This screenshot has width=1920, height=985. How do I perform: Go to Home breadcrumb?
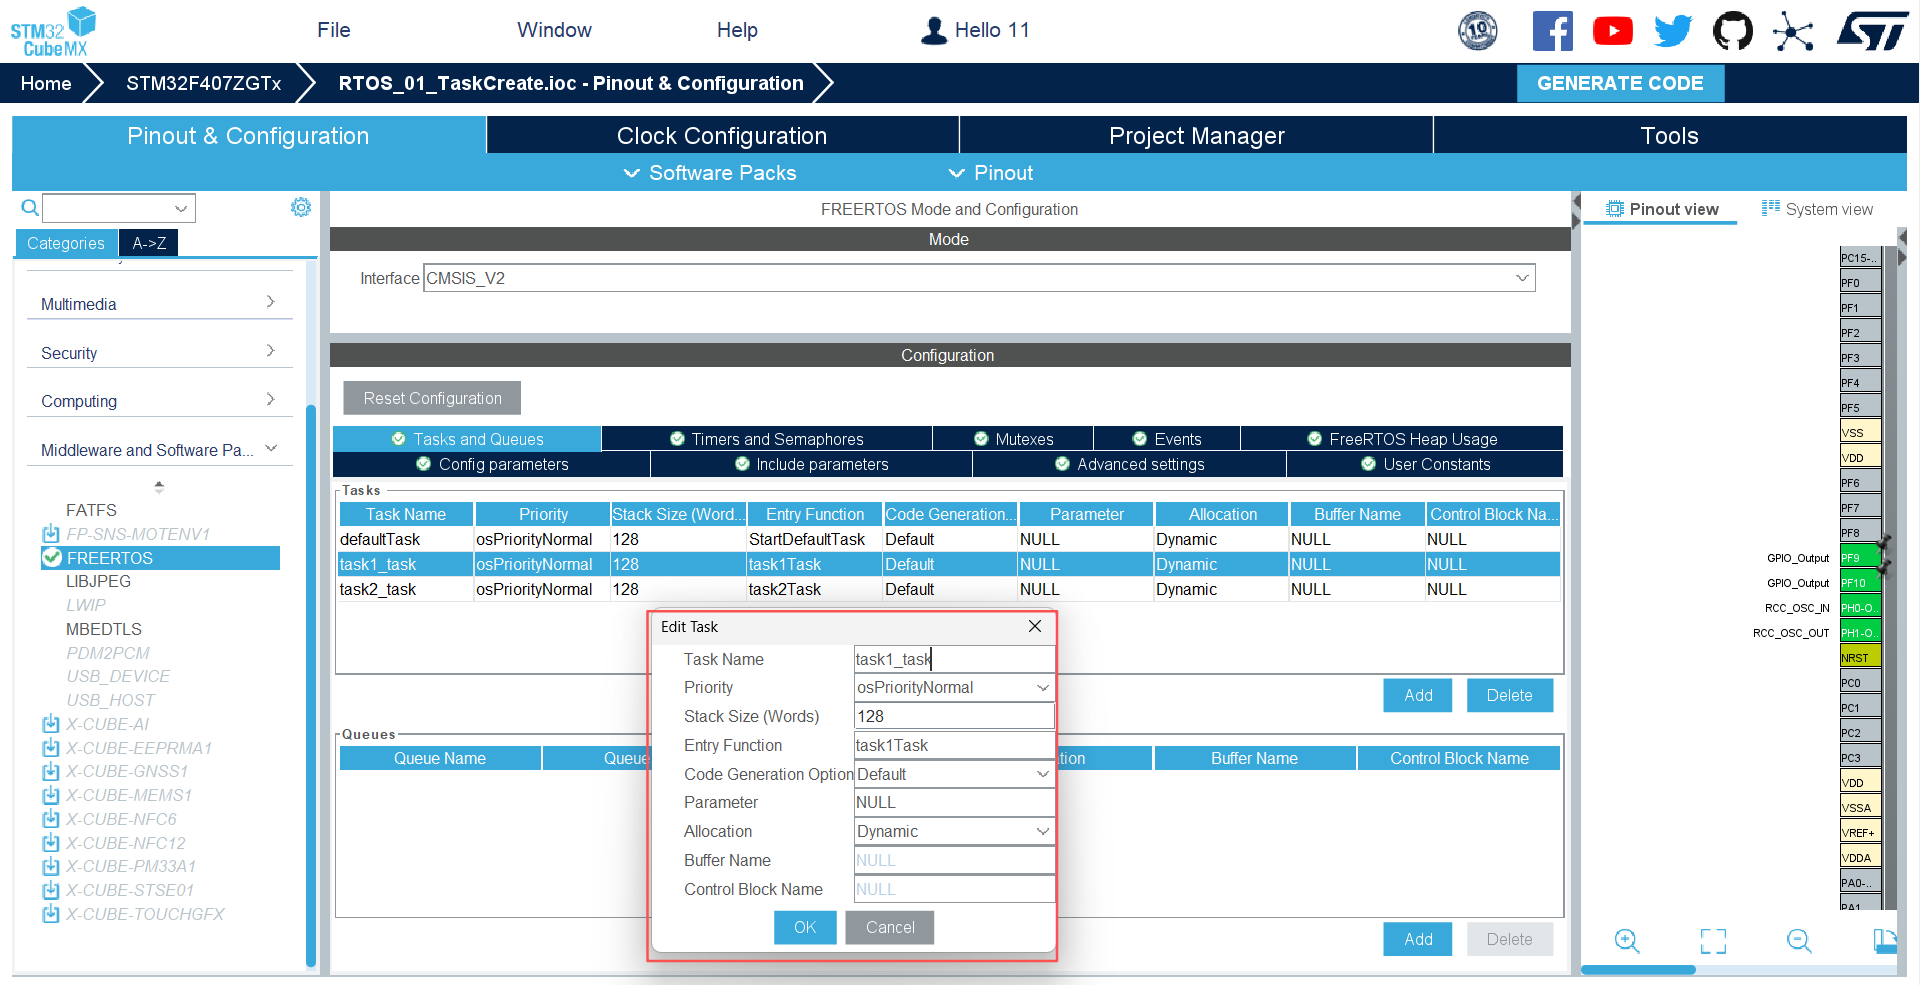46,83
